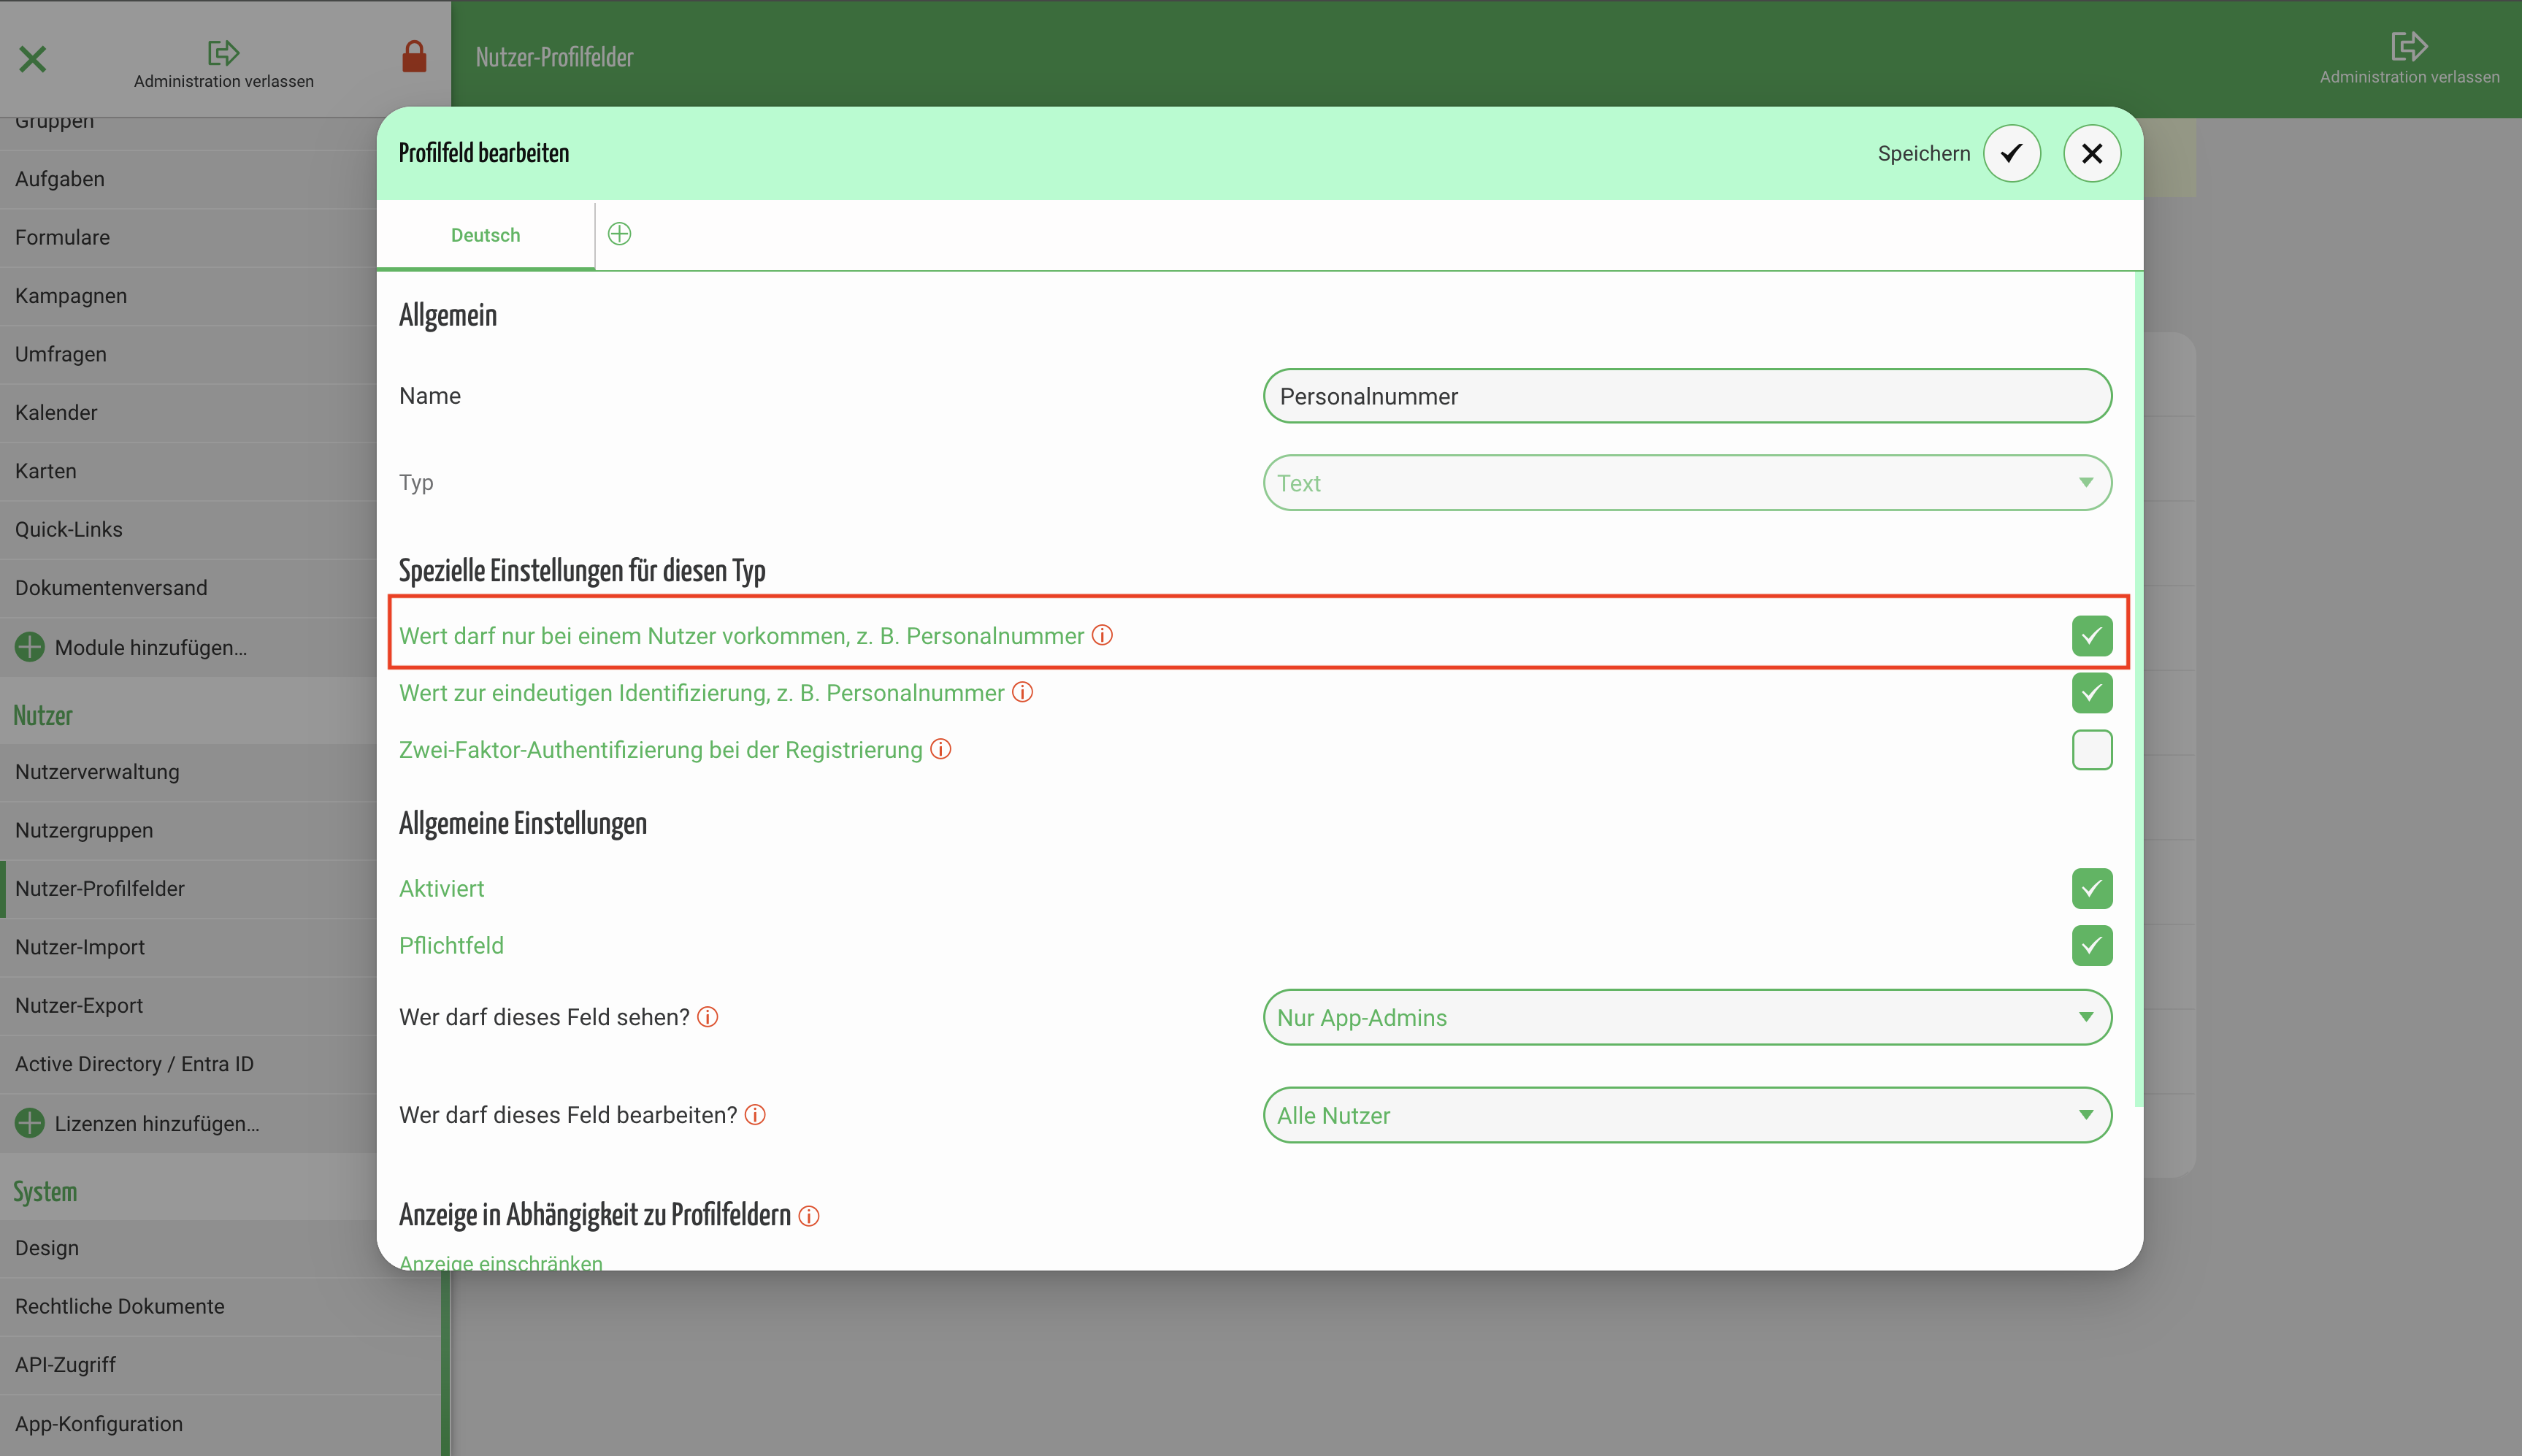Click the 'Profilfeld bearbeiten' dialog title

[x=484, y=153]
